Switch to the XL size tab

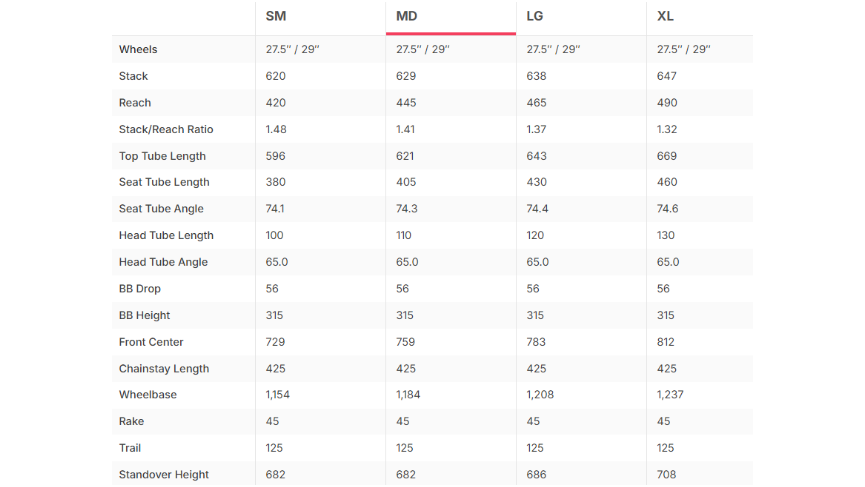click(x=665, y=16)
